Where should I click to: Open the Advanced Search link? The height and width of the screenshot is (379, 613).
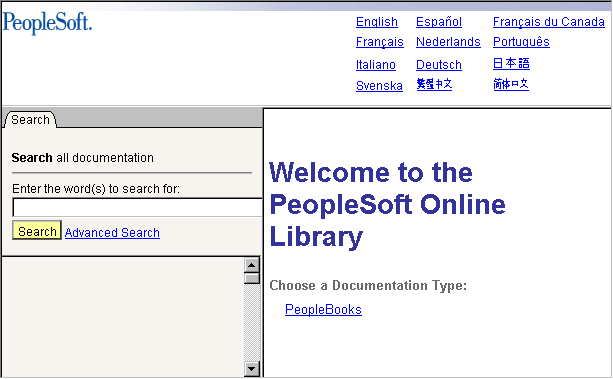112,233
